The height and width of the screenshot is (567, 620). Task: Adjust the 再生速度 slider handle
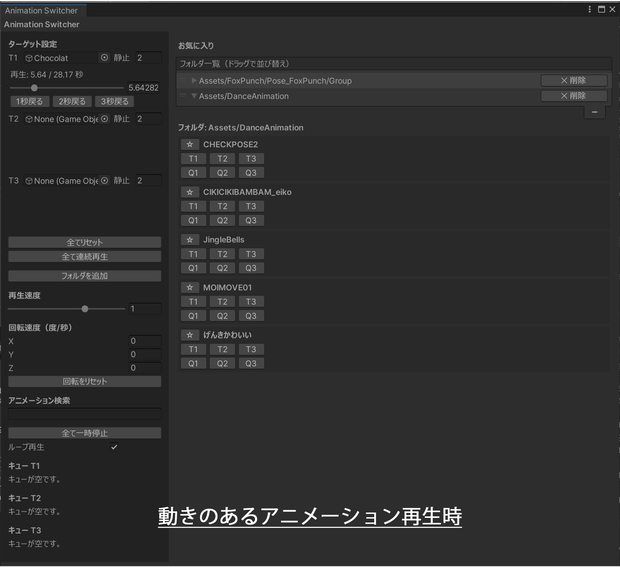coord(85,309)
